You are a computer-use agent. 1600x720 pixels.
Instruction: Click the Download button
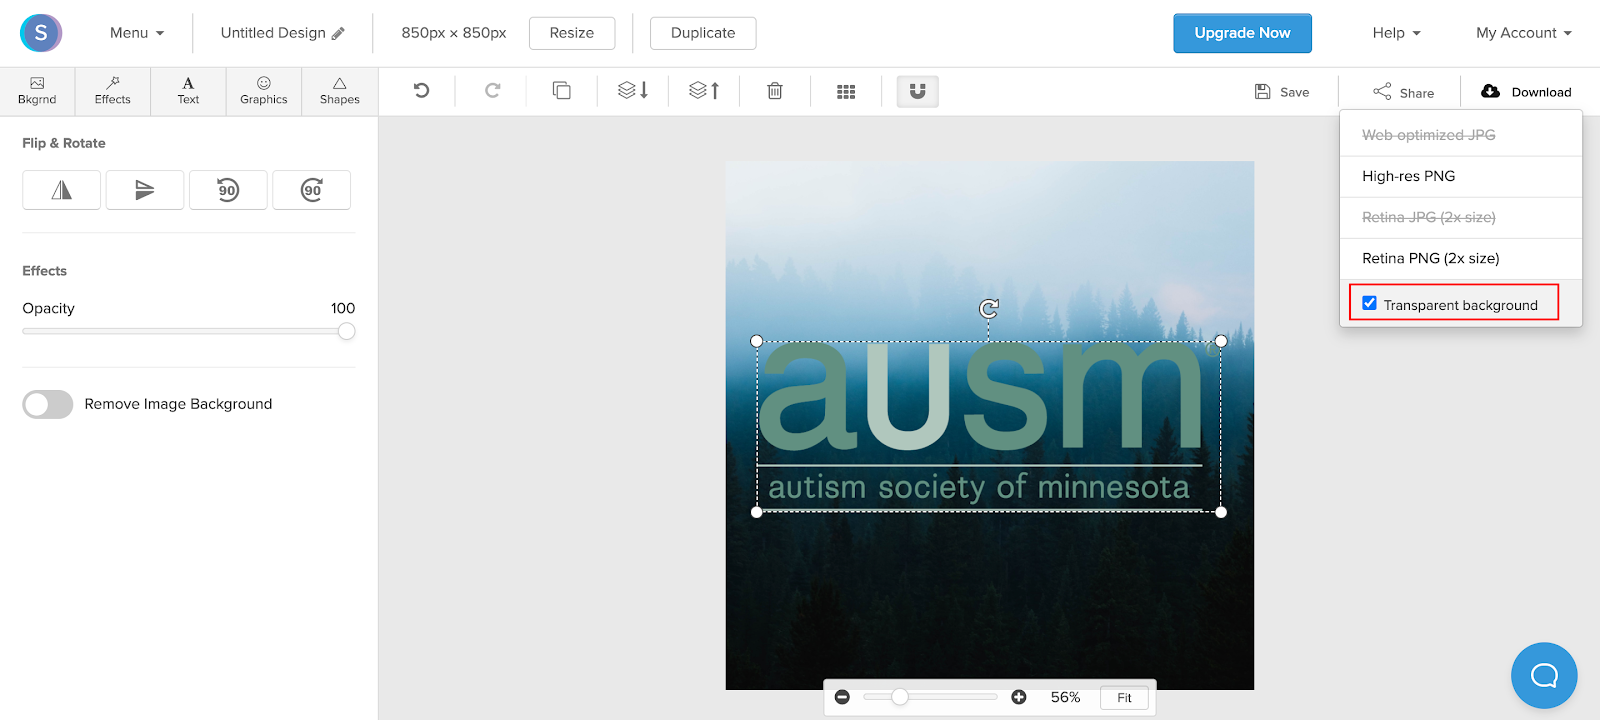[1526, 92]
